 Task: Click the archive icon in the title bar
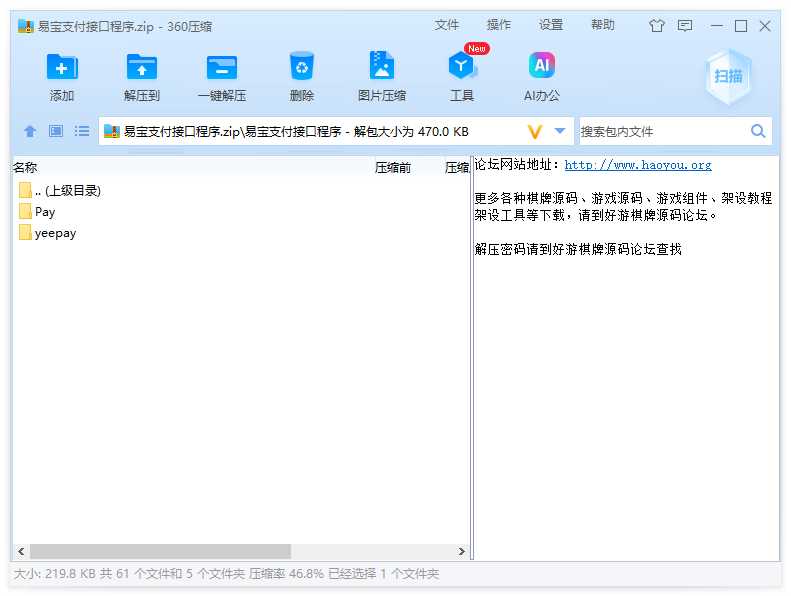[x=26, y=26]
